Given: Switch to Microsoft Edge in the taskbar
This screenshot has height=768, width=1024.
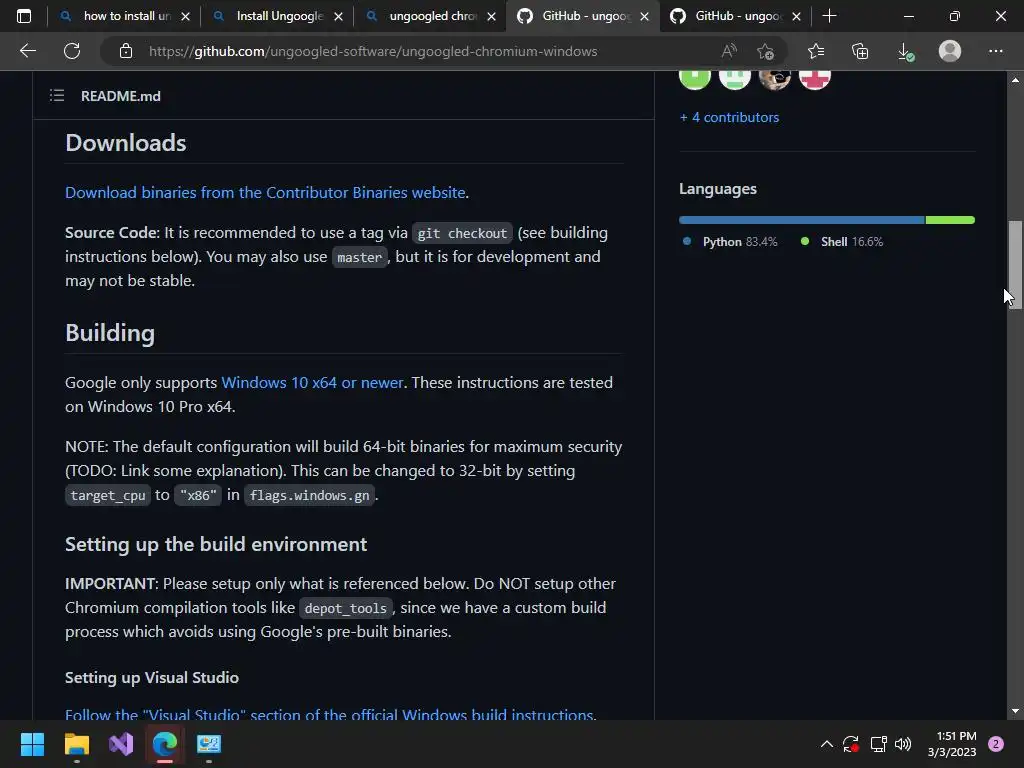Looking at the screenshot, I should (x=165, y=744).
